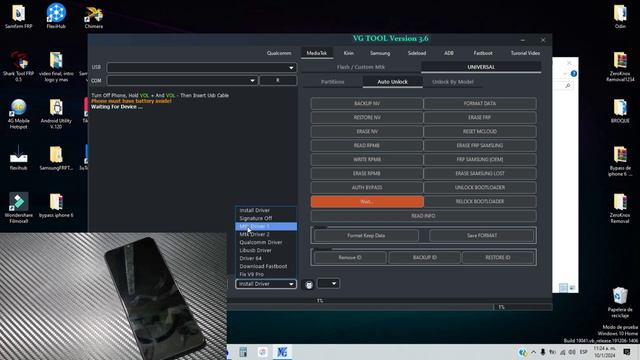Image resolution: width=640 pixels, height=360 pixels.
Task: Open the BROQUE folder on desktop
Action: (620, 111)
